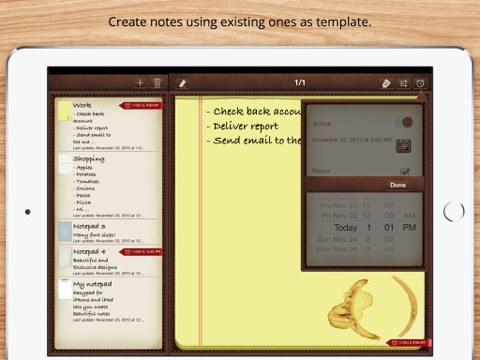Open the tag label icon
The width and height of the screenshot is (480, 360).
386,83
